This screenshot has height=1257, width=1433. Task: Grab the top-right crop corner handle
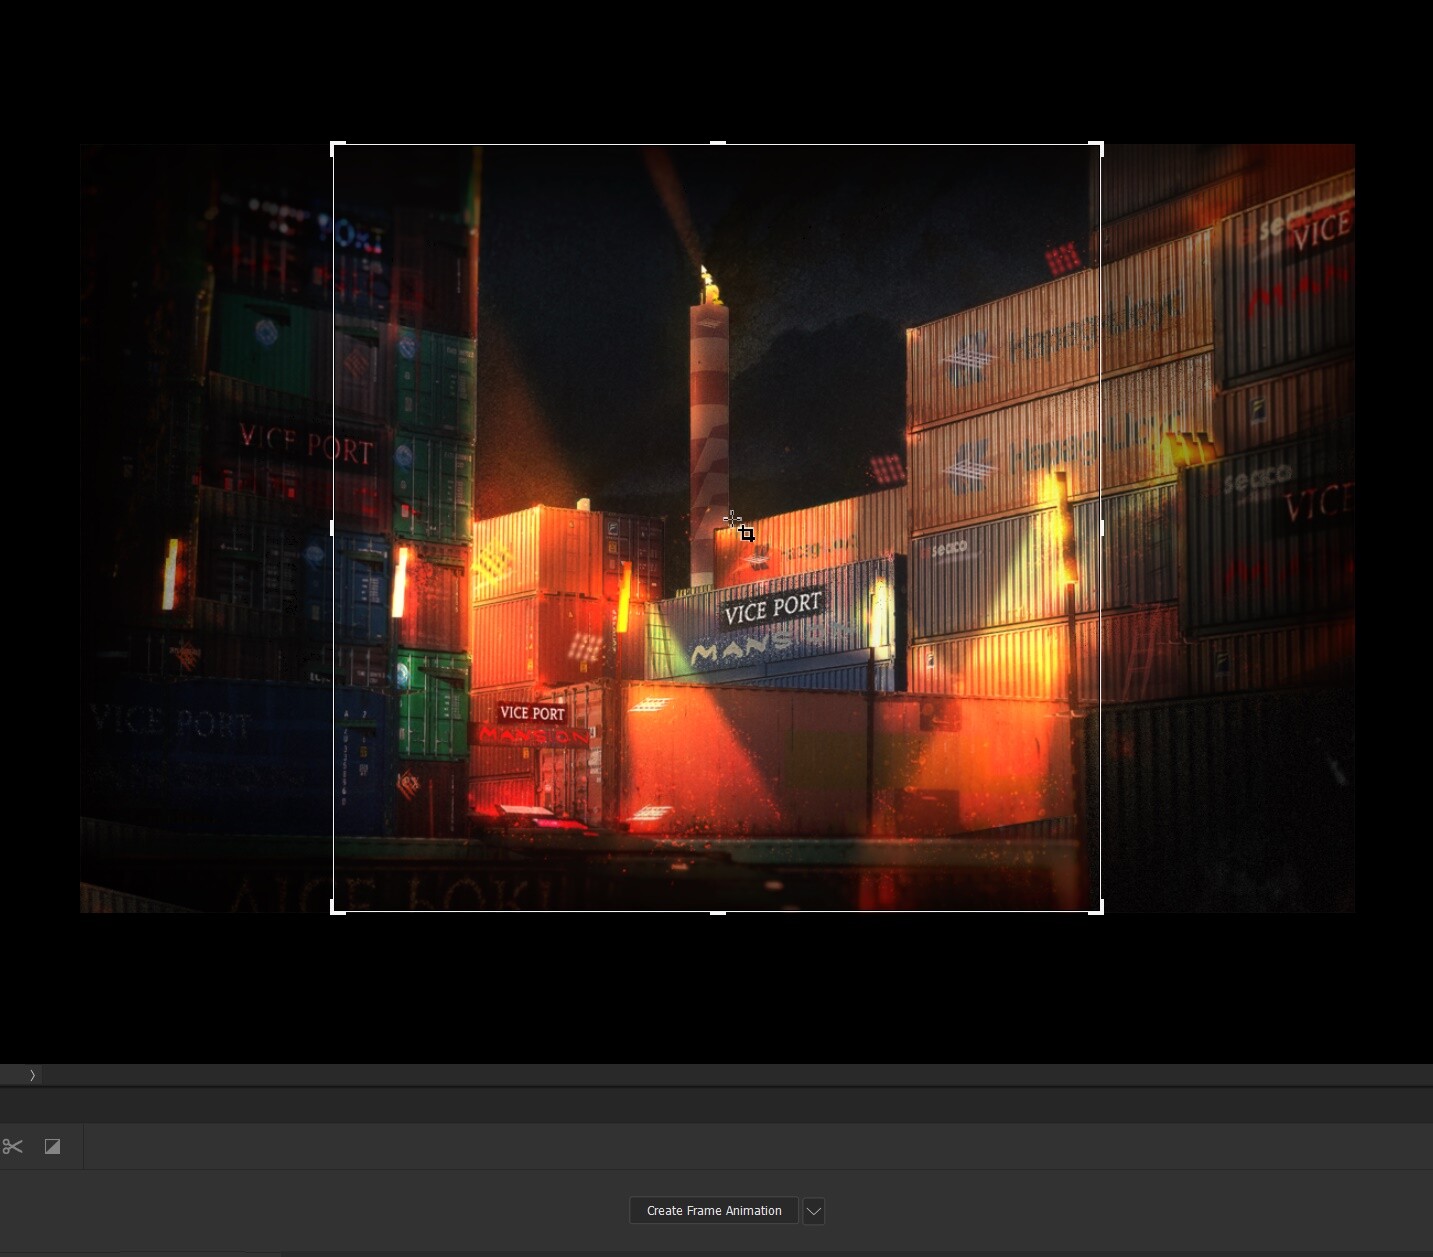pos(1097,148)
